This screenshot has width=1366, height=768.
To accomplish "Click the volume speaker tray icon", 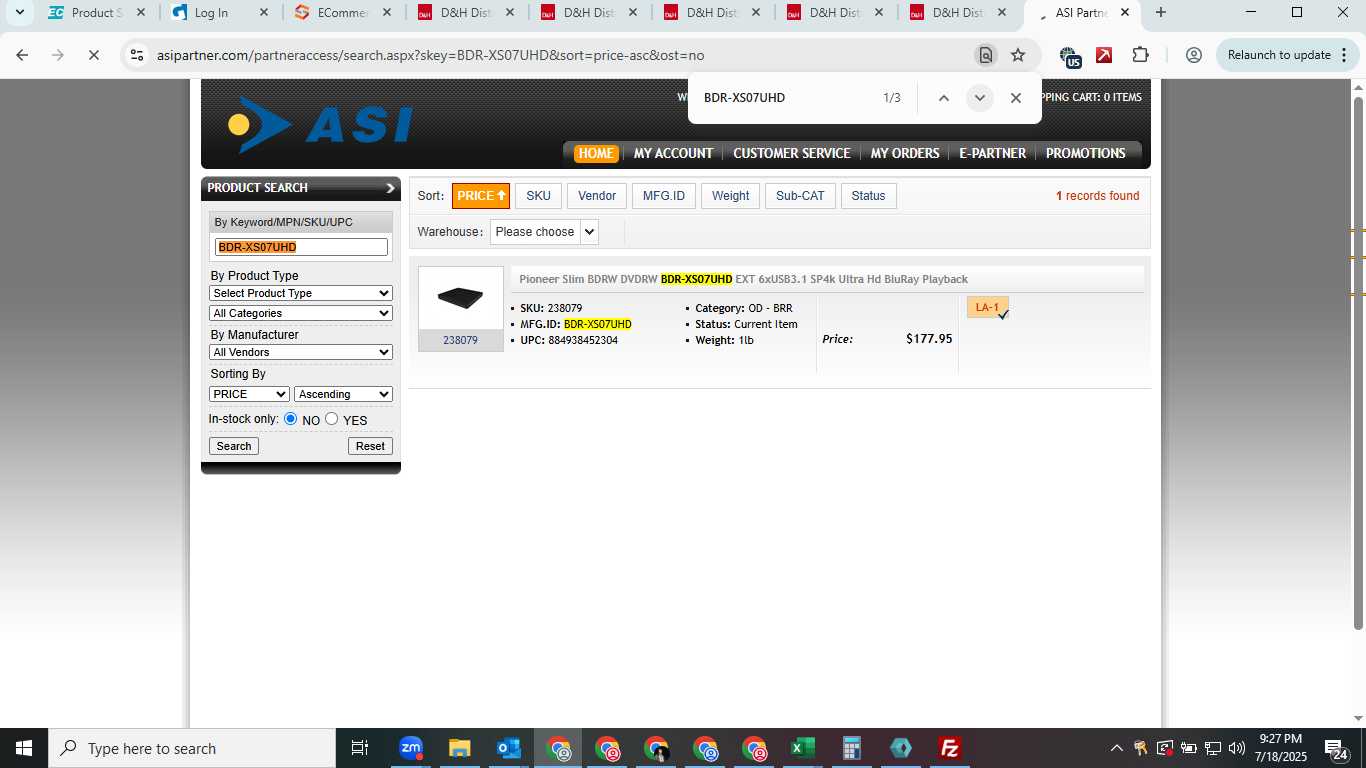I will click(1237, 748).
